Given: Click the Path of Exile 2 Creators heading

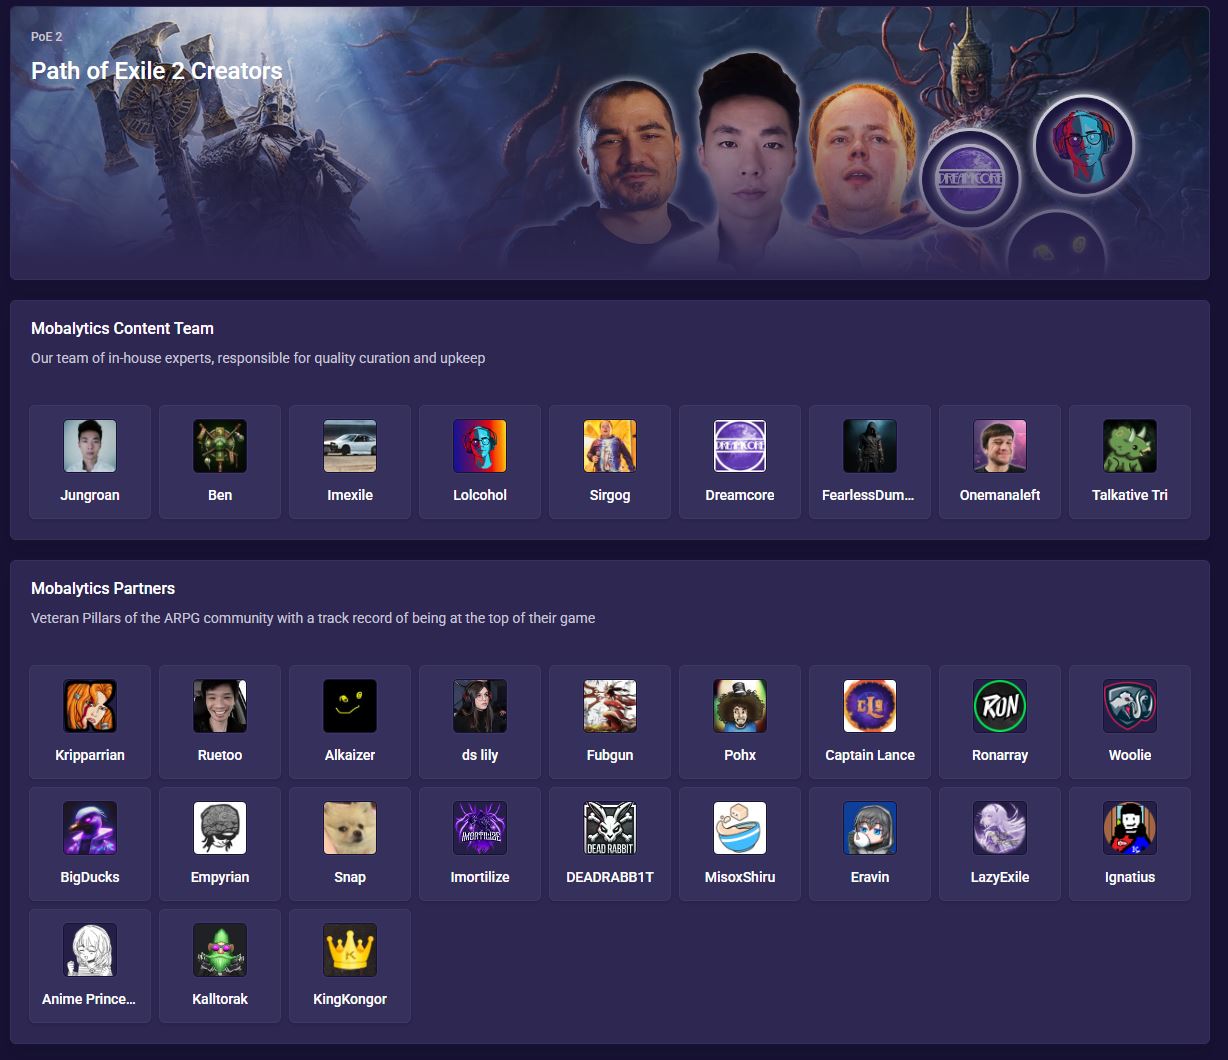Looking at the screenshot, I should point(157,71).
